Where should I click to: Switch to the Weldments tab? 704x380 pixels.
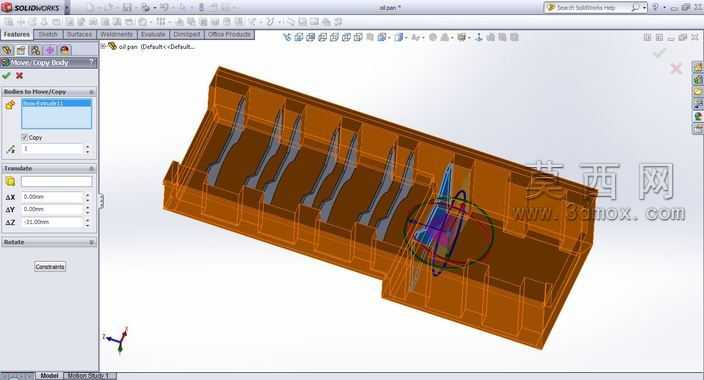pos(116,35)
